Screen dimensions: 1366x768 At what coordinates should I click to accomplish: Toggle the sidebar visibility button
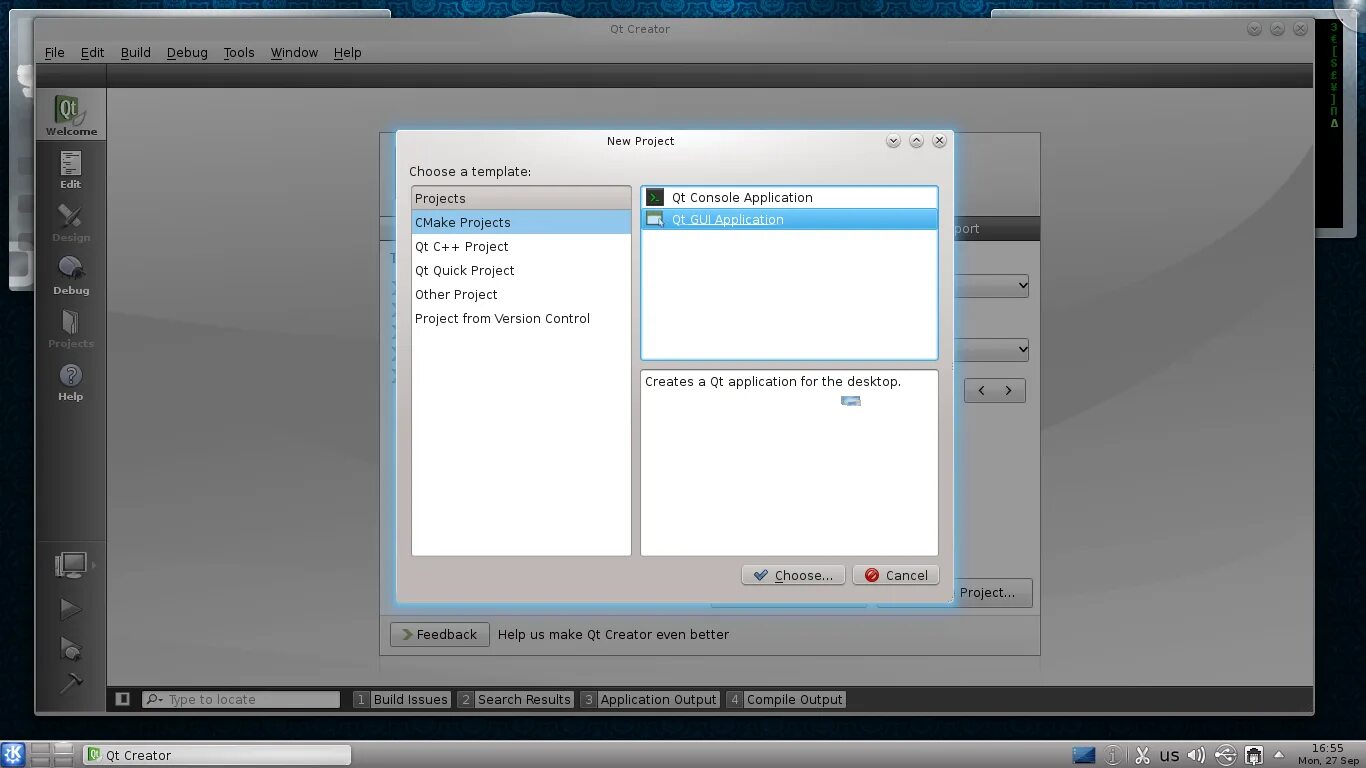coord(123,699)
